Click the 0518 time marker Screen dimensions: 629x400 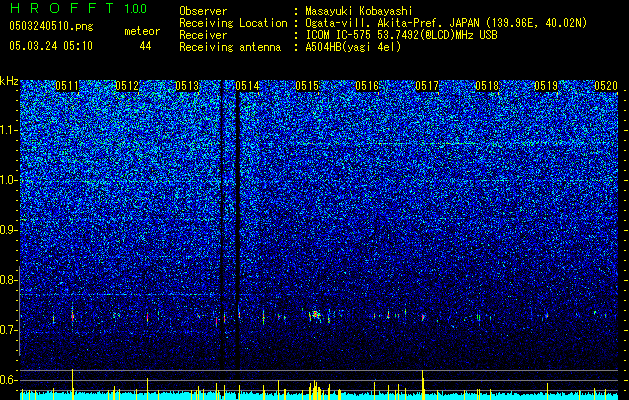[487, 86]
